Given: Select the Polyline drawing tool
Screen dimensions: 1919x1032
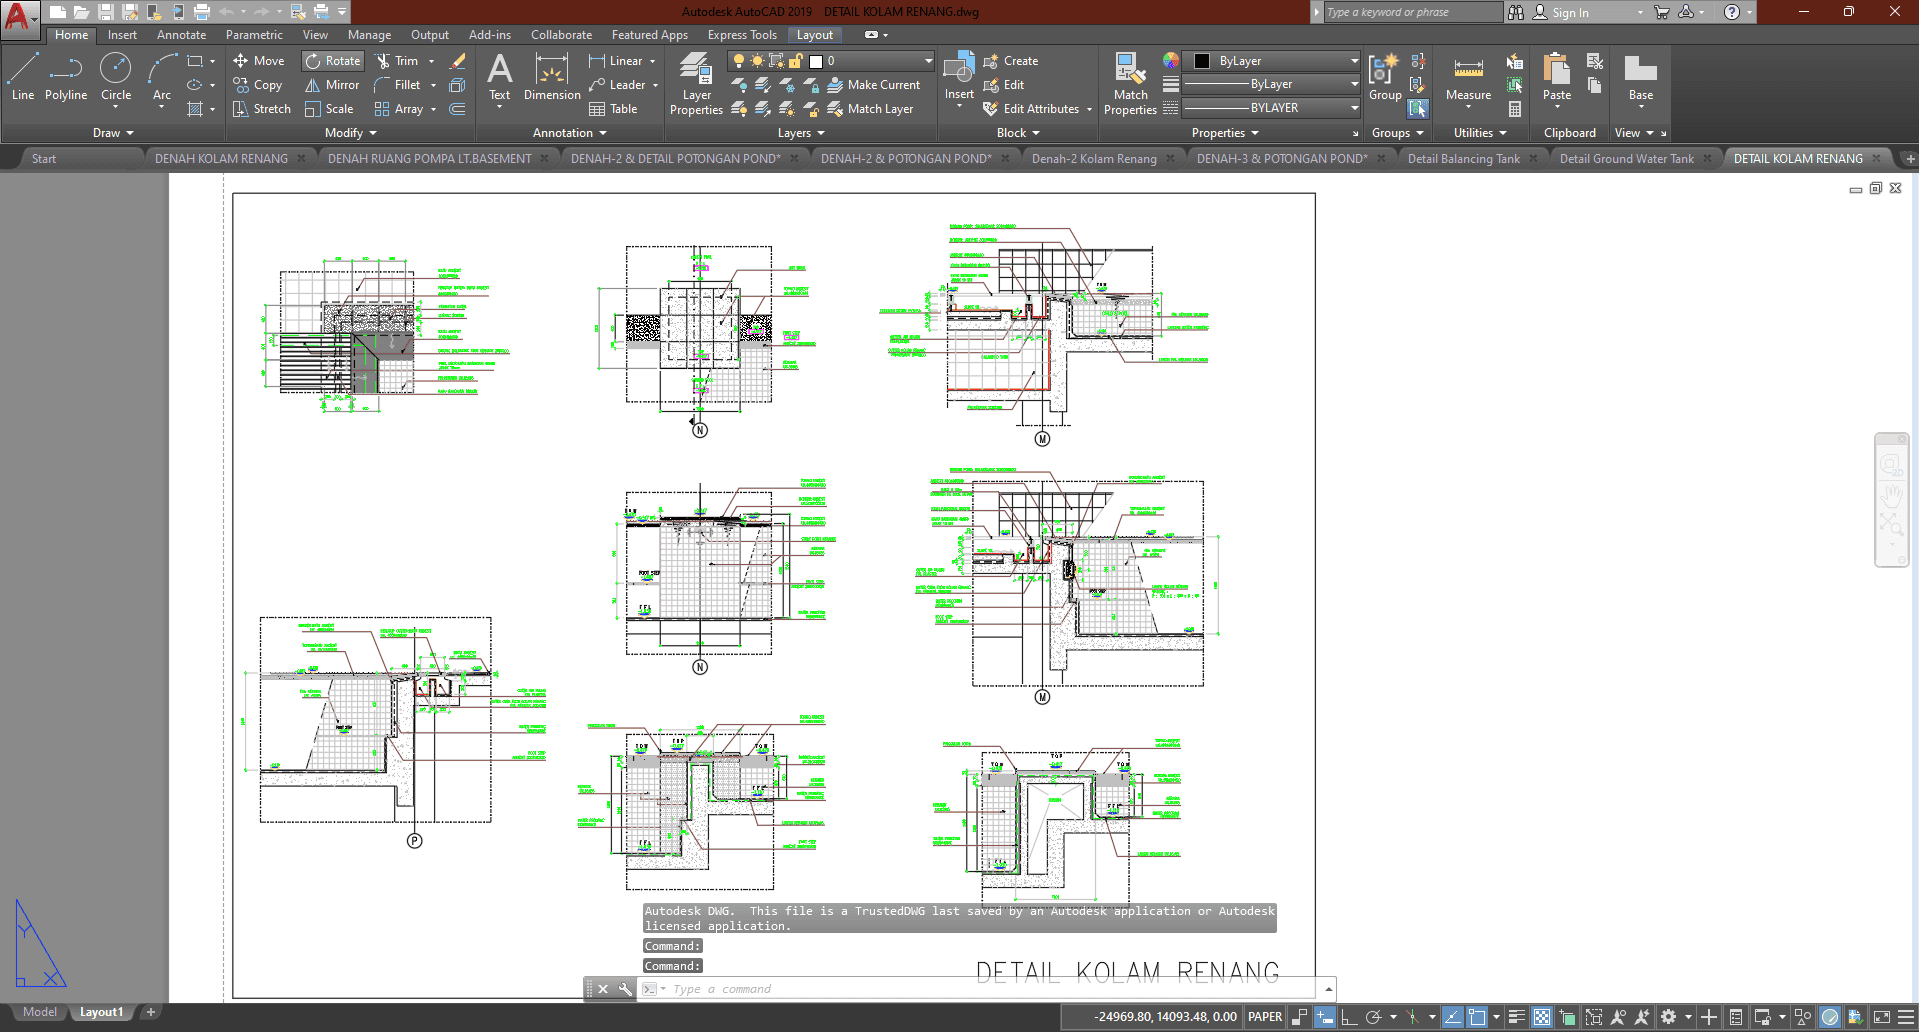Looking at the screenshot, I should point(65,77).
